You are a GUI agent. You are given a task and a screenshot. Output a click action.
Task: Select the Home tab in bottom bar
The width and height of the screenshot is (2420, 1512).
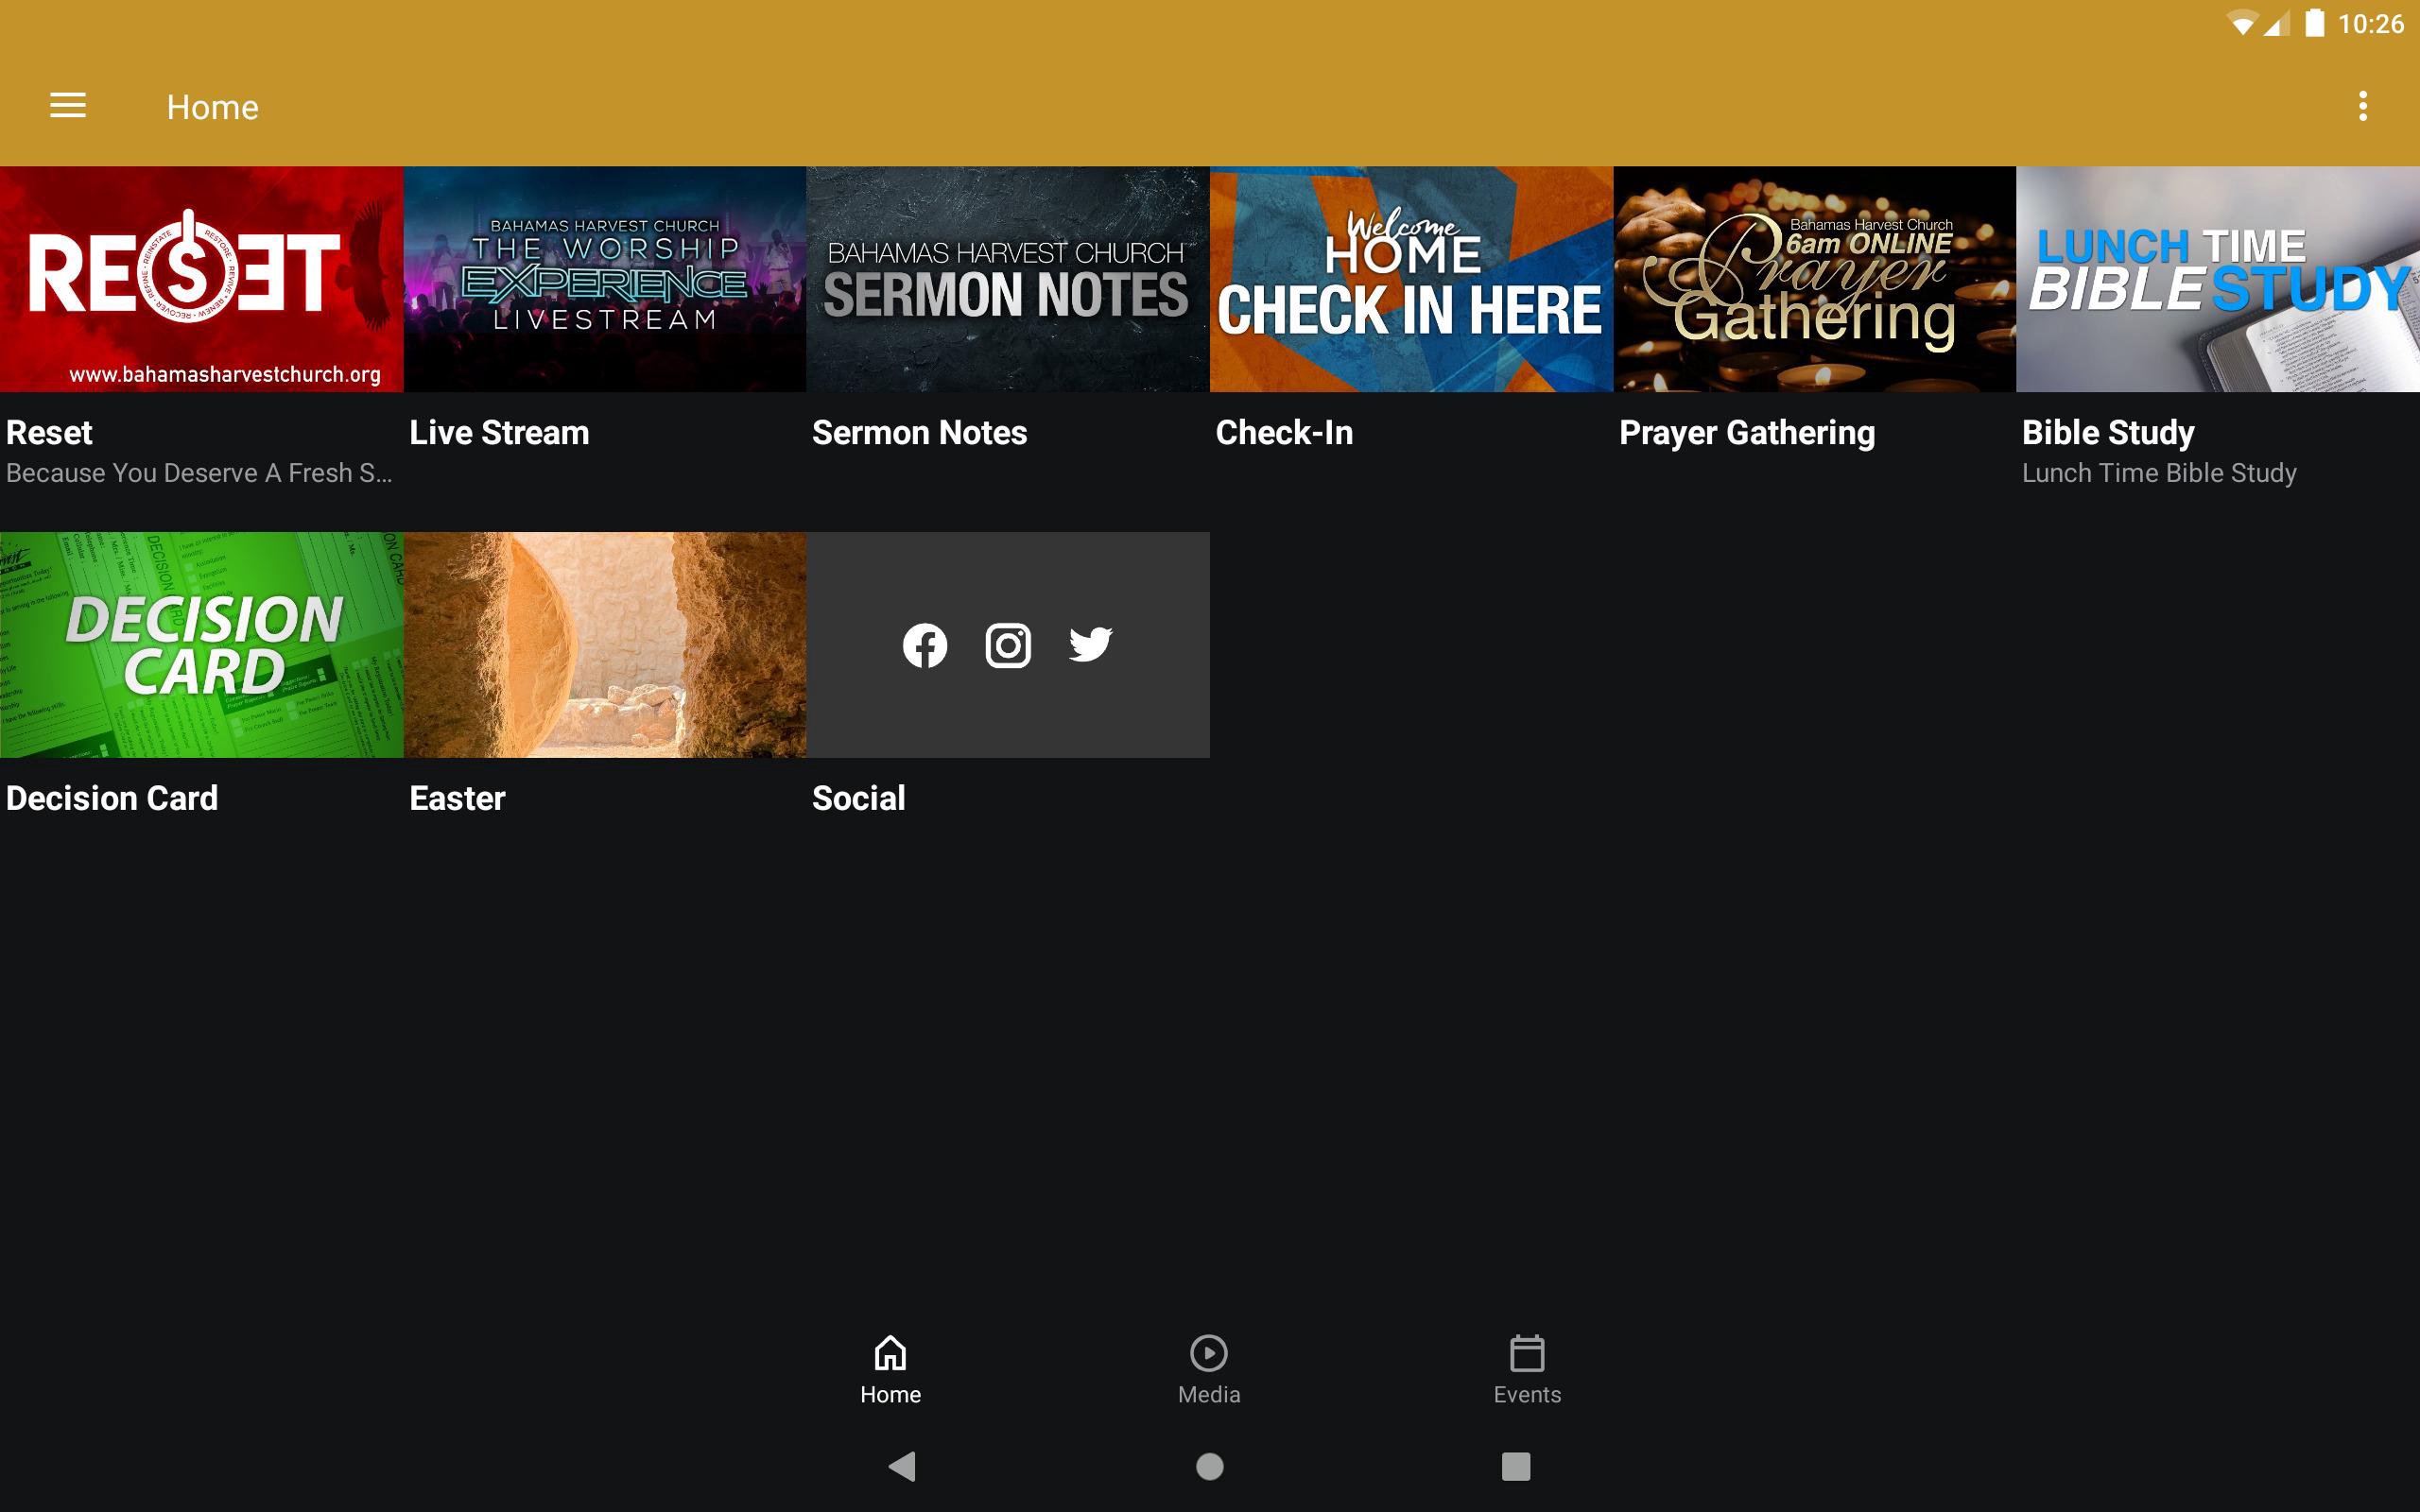(890, 1368)
